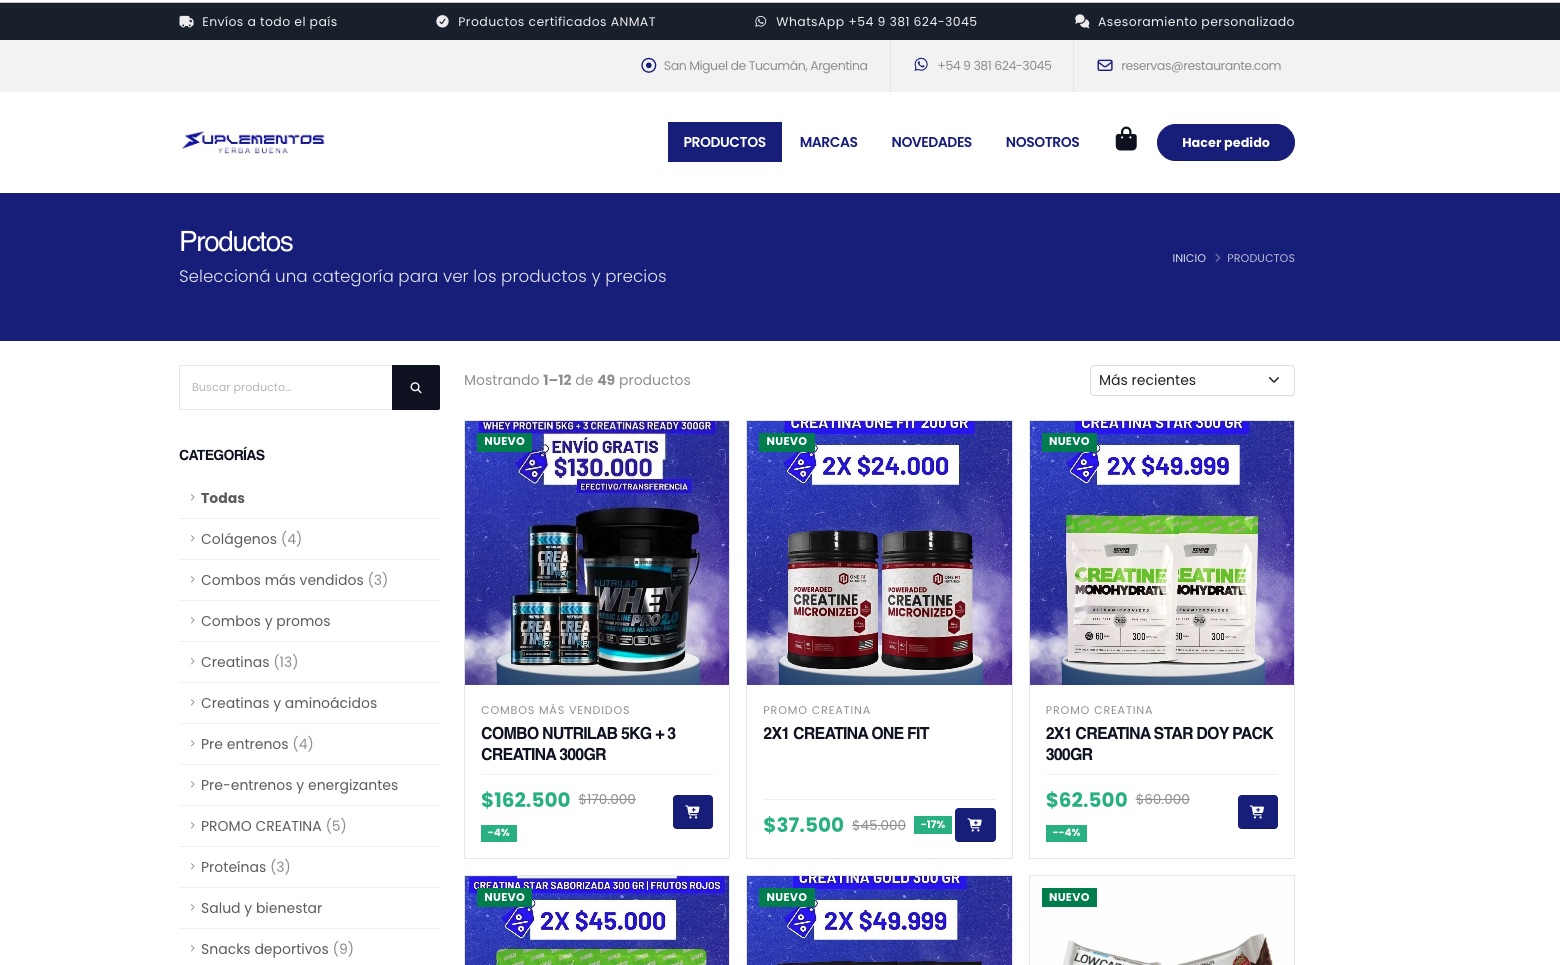Click the truck shipping icon in top bar
Viewport: 1560px width, 965px height.
[x=187, y=21]
